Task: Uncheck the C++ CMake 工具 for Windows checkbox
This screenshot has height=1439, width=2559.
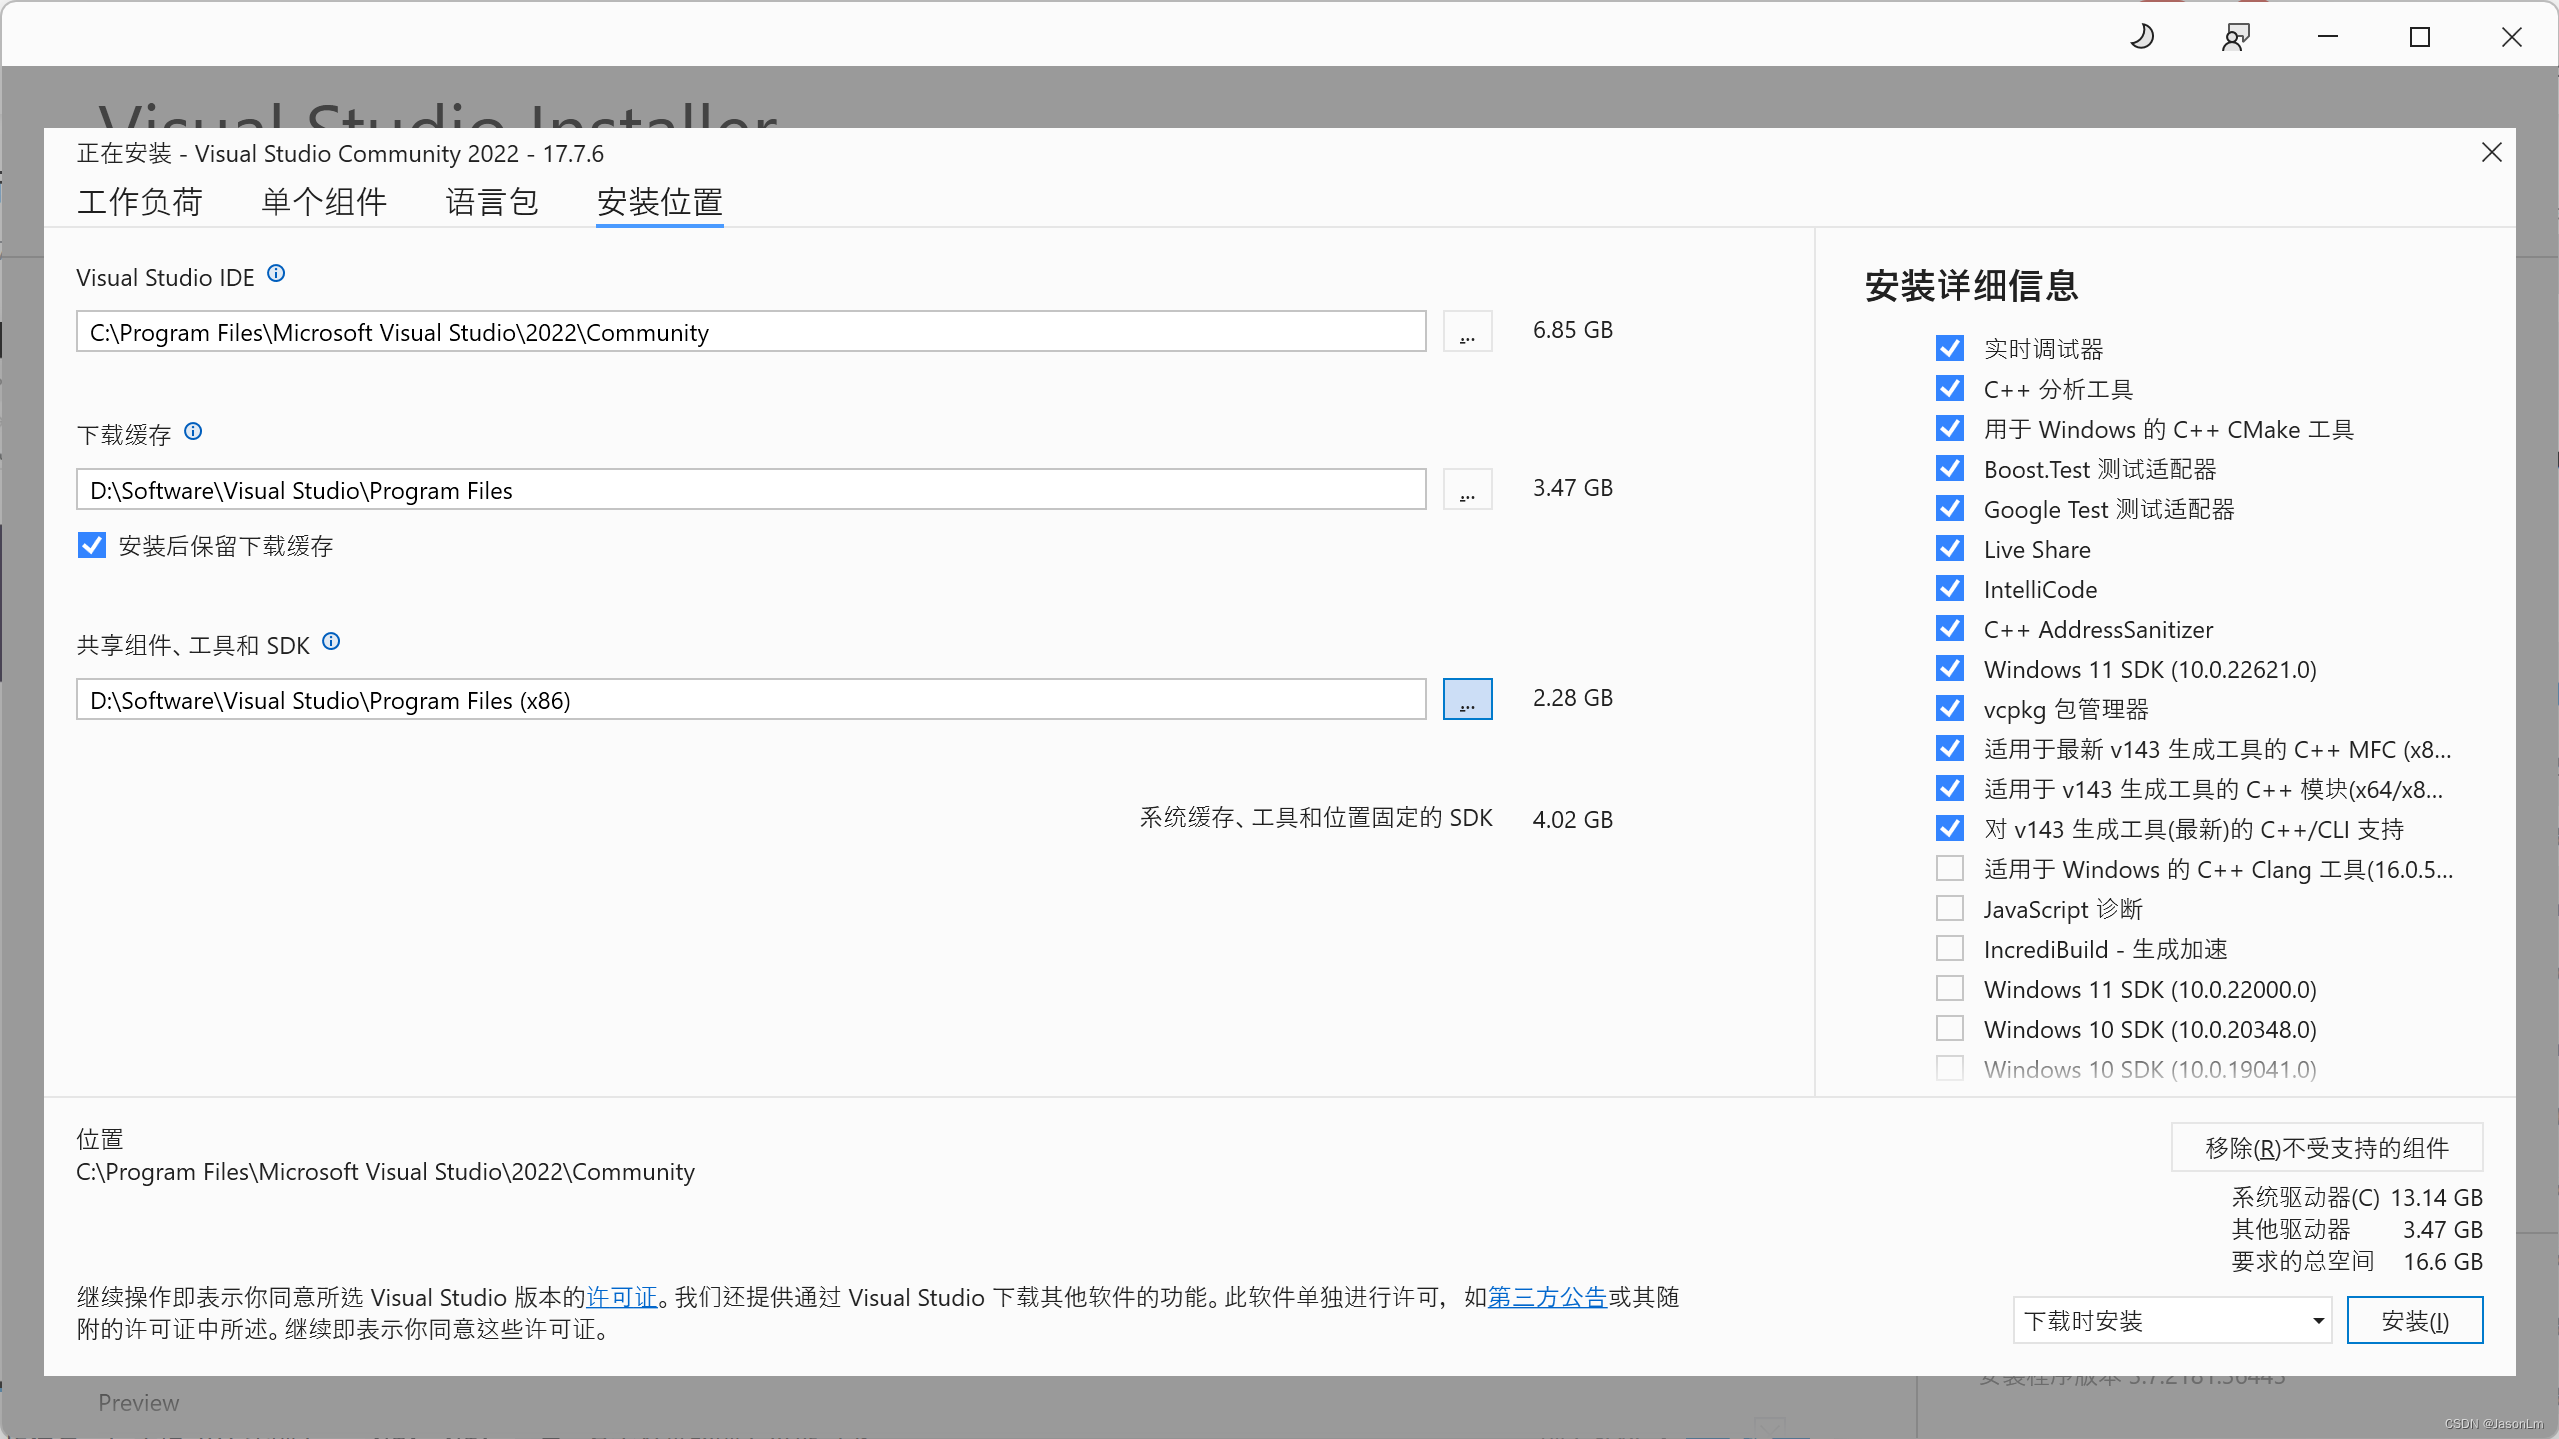Action: (1949, 428)
